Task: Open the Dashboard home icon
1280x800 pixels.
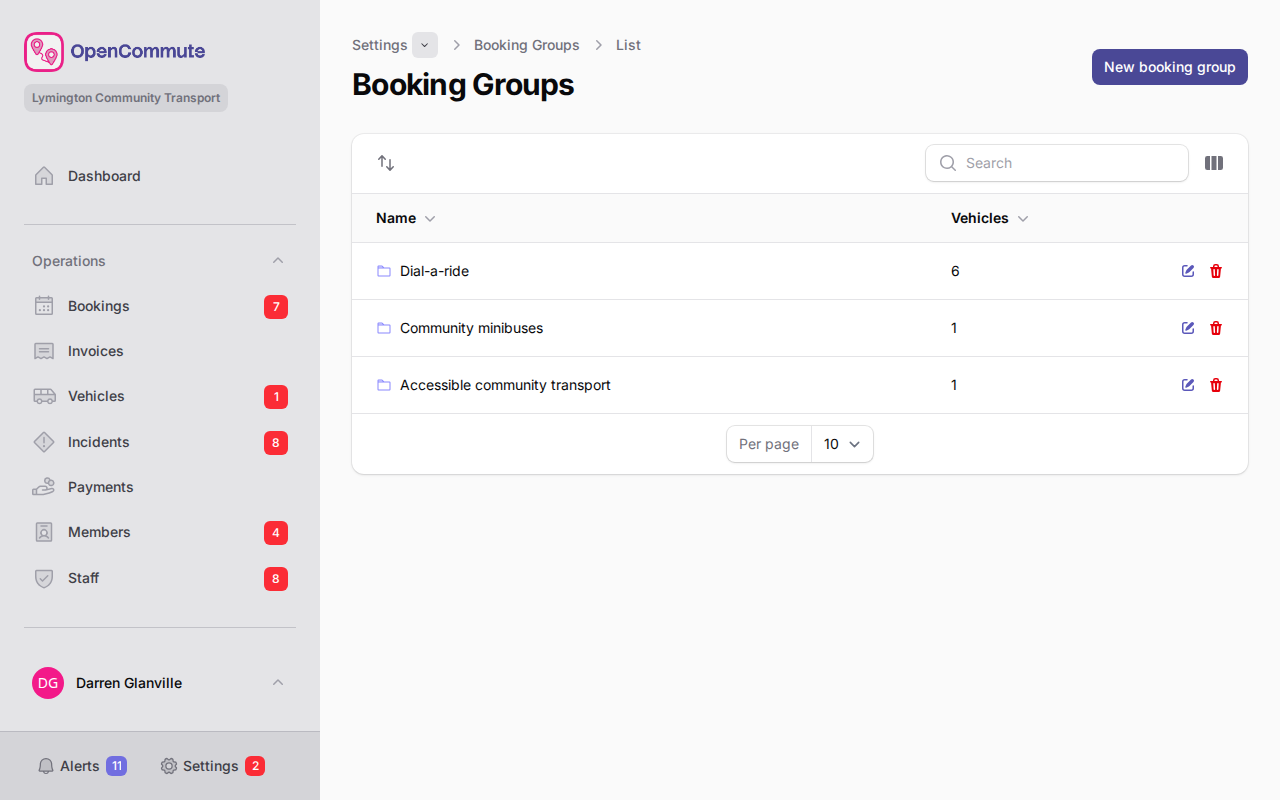Action: (x=44, y=176)
